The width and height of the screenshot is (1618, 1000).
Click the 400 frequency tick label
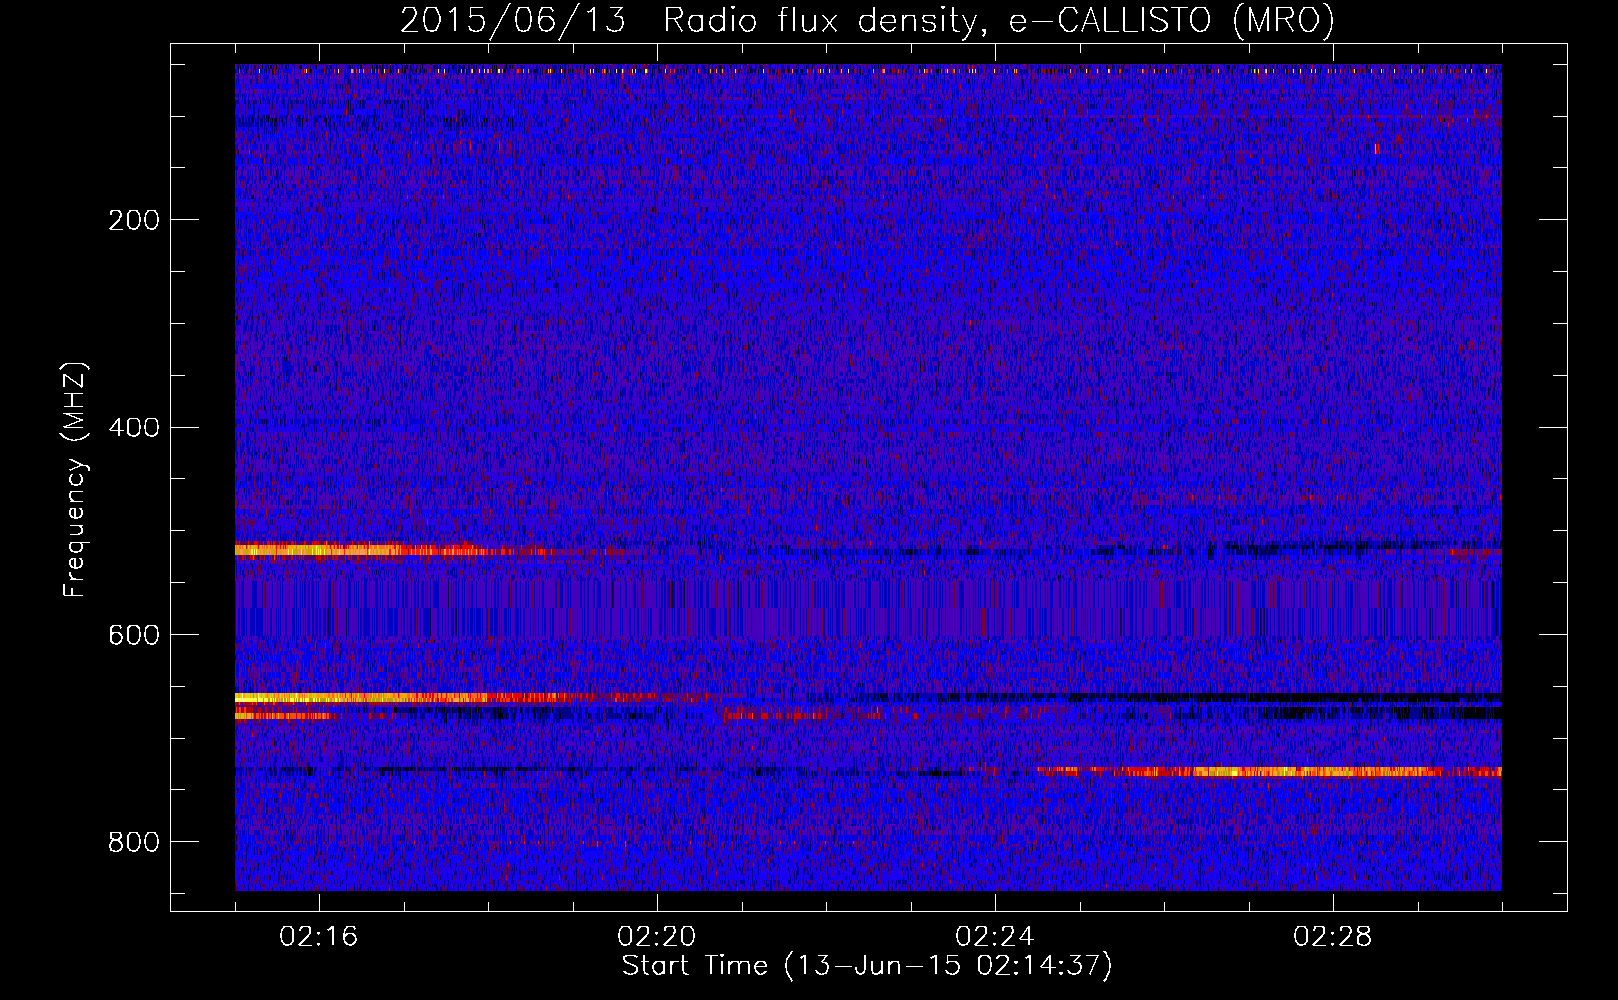134,428
